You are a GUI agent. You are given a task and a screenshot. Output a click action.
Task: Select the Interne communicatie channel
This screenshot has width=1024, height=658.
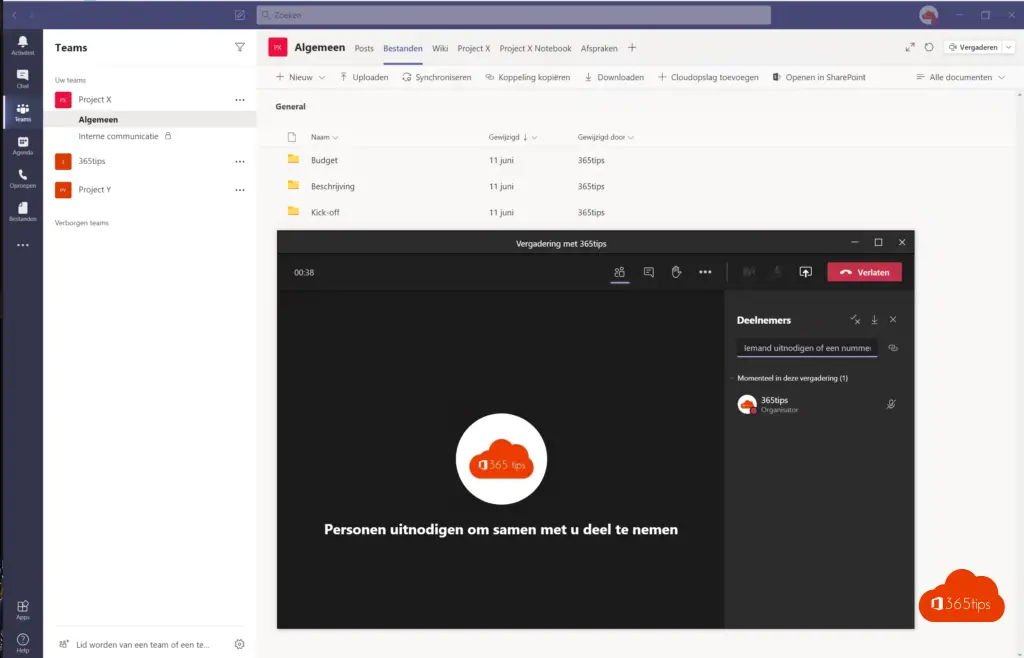click(119, 136)
